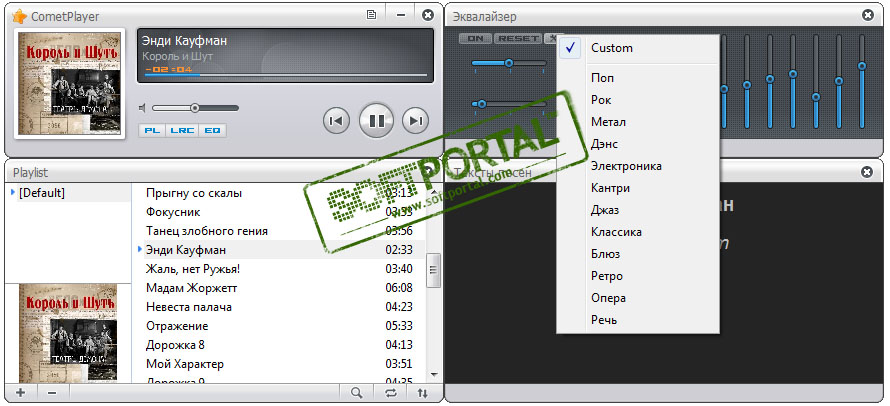890x406 pixels.
Task: Choose the Кантри equalizer preset
Action: [x=638, y=188]
